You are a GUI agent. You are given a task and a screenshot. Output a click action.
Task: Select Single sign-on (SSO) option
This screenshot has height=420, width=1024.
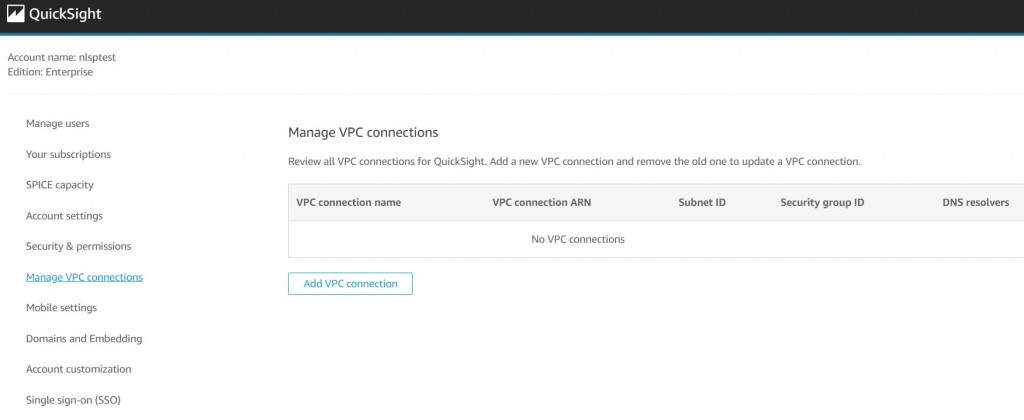point(75,400)
